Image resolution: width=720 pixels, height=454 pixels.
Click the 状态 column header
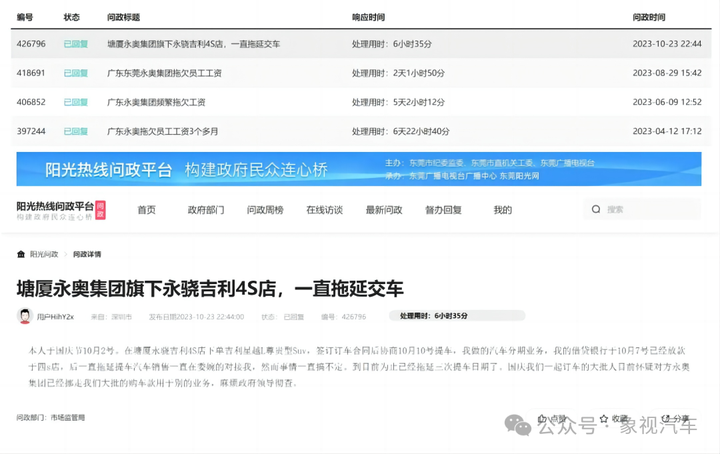[x=72, y=17]
